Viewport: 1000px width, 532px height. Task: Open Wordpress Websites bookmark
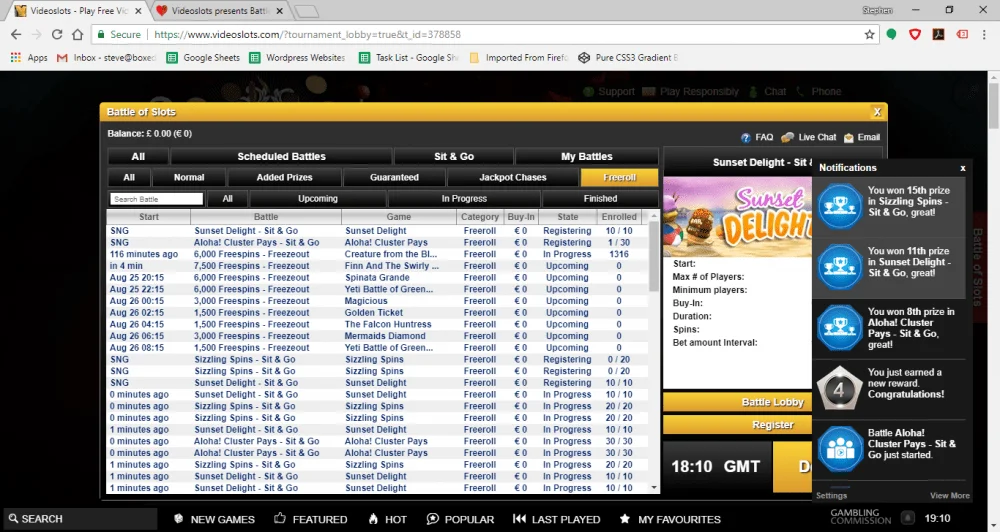(x=297, y=57)
